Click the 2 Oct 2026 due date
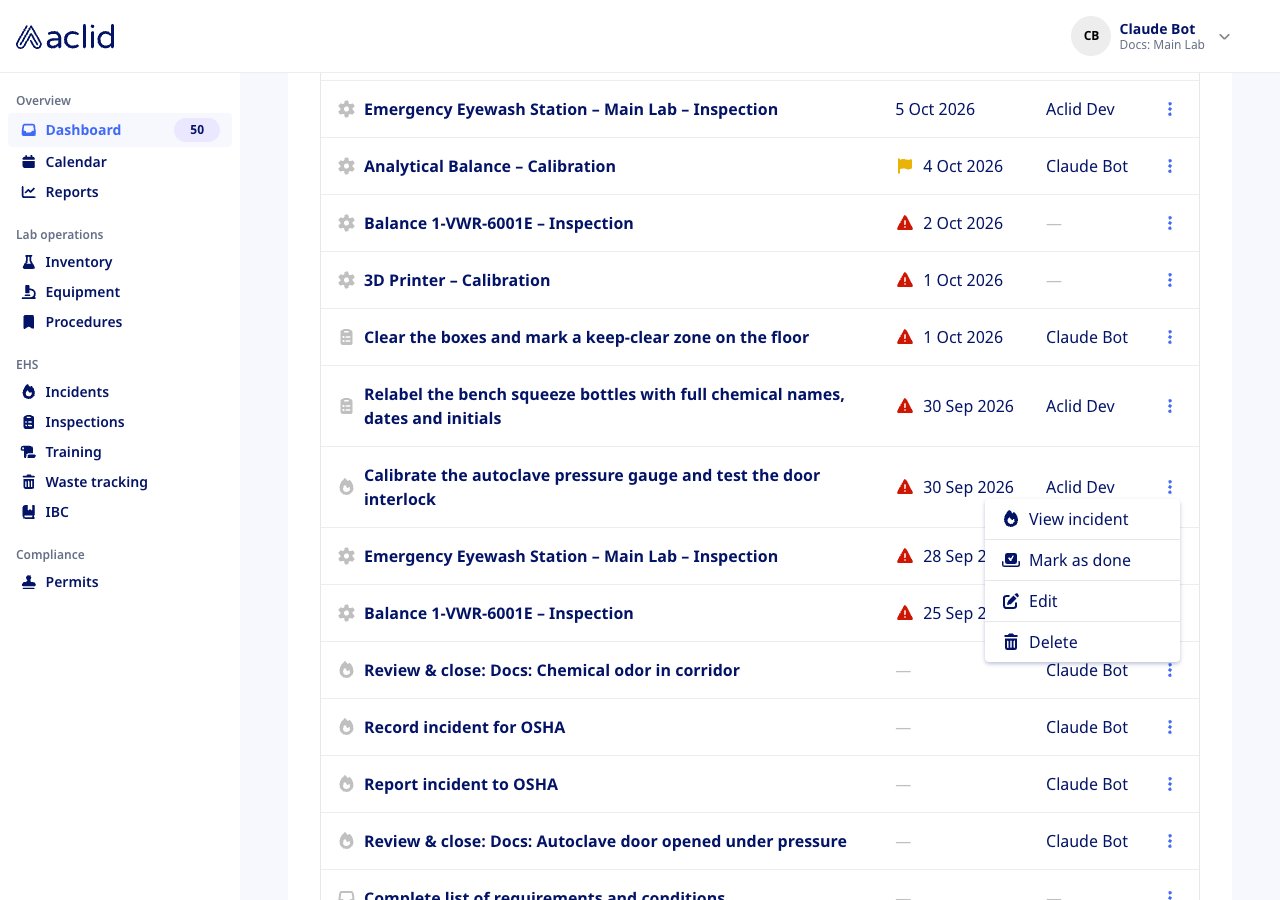This screenshot has height=900, width=1280. coord(963,223)
